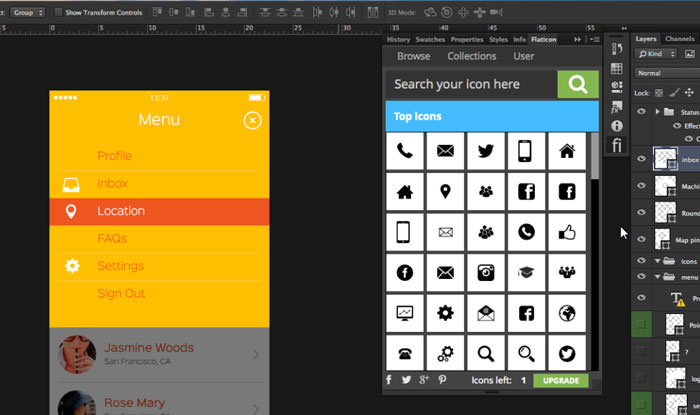Pick the double gears icon
The width and height of the screenshot is (700, 415).
pyautogui.click(x=445, y=353)
